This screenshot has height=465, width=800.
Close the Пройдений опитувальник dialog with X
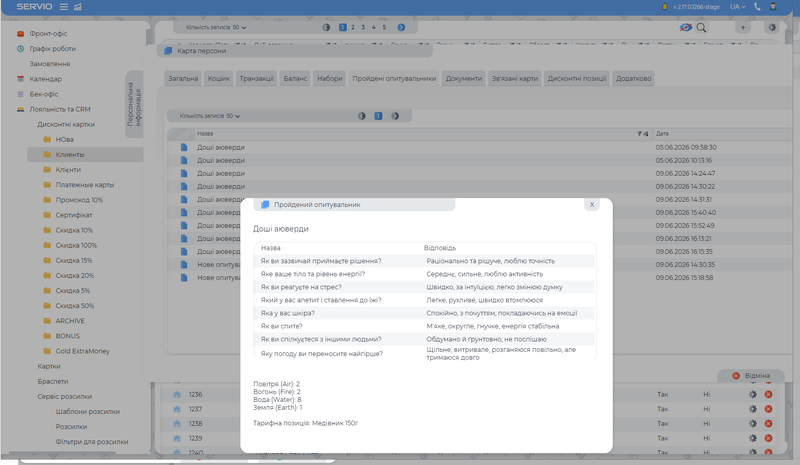[592, 205]
